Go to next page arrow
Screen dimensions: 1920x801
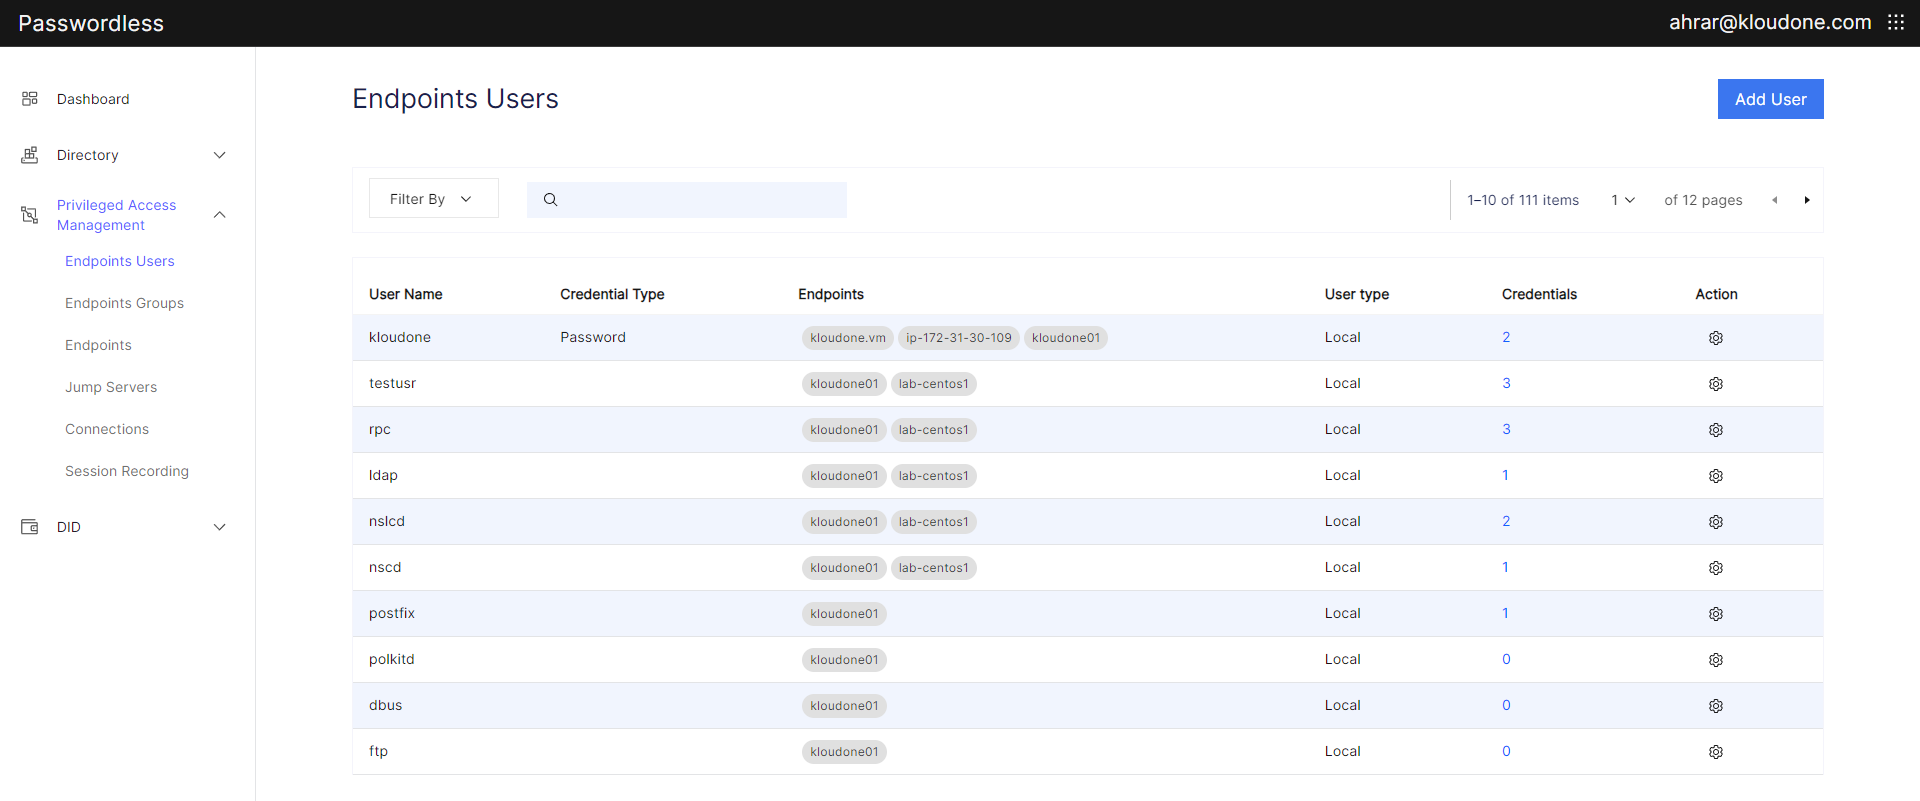[x=1806, y=200]
